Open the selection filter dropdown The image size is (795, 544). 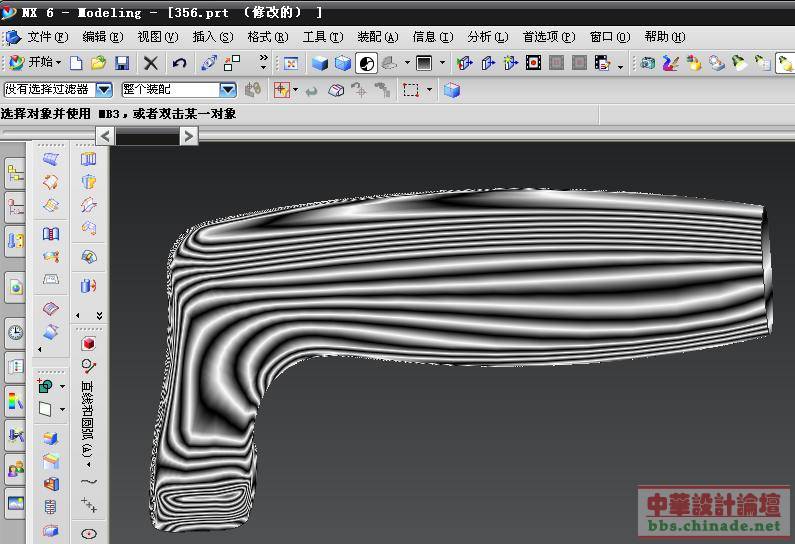tap(104, 90)
